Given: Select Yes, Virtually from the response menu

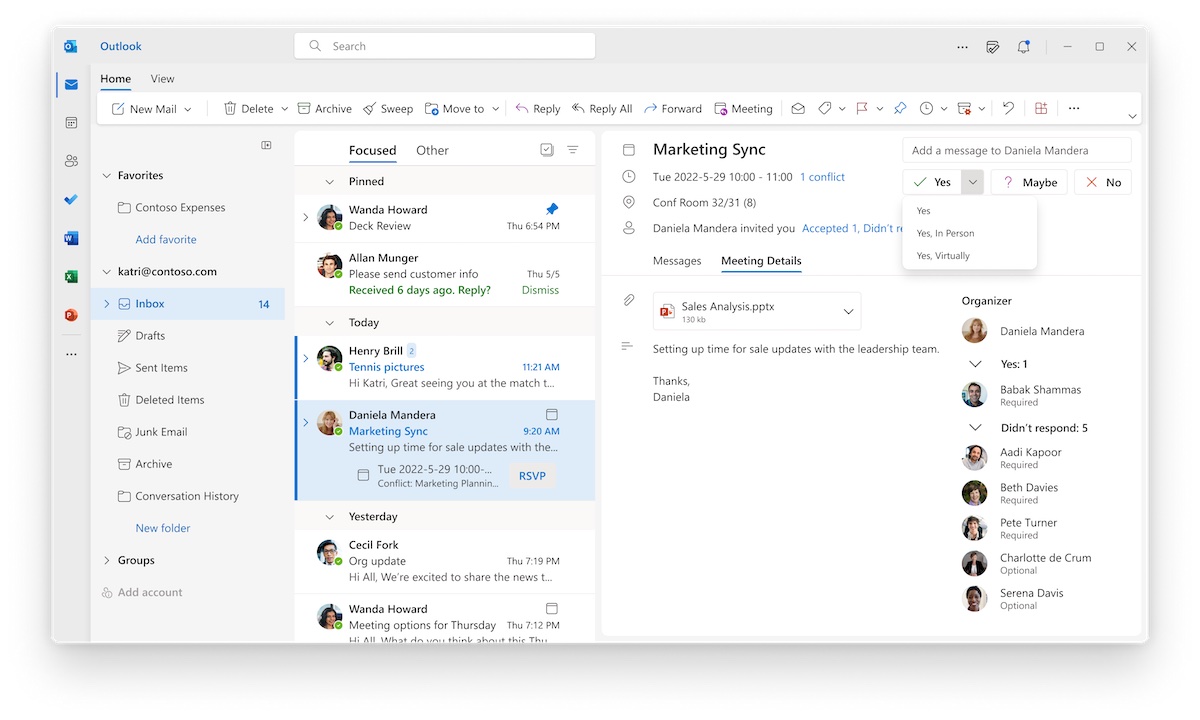Looking at the screenshot, I should point(946,255).
